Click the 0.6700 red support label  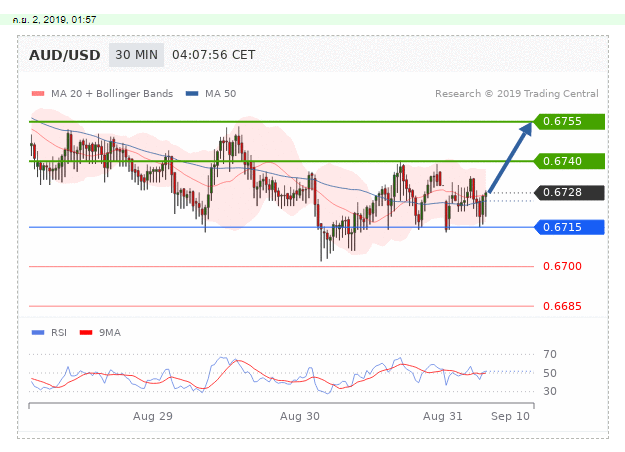click(x=562, y=266)
